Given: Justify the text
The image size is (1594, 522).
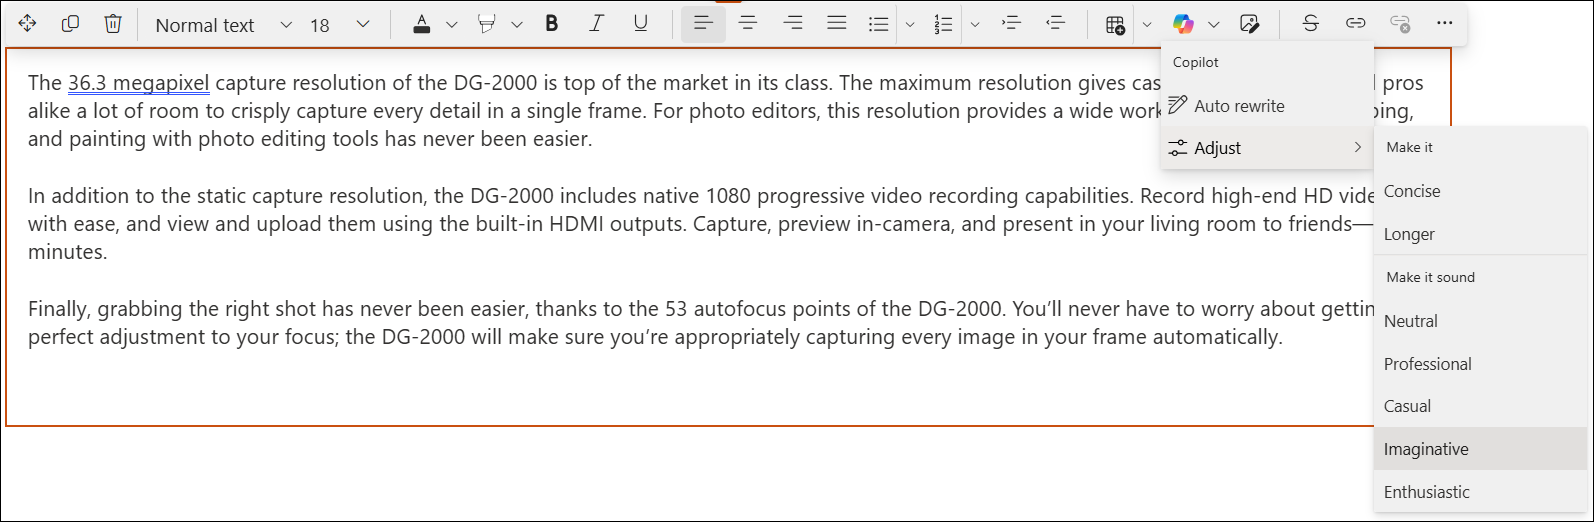Looking at the screenshot, I should coord(837,24).
